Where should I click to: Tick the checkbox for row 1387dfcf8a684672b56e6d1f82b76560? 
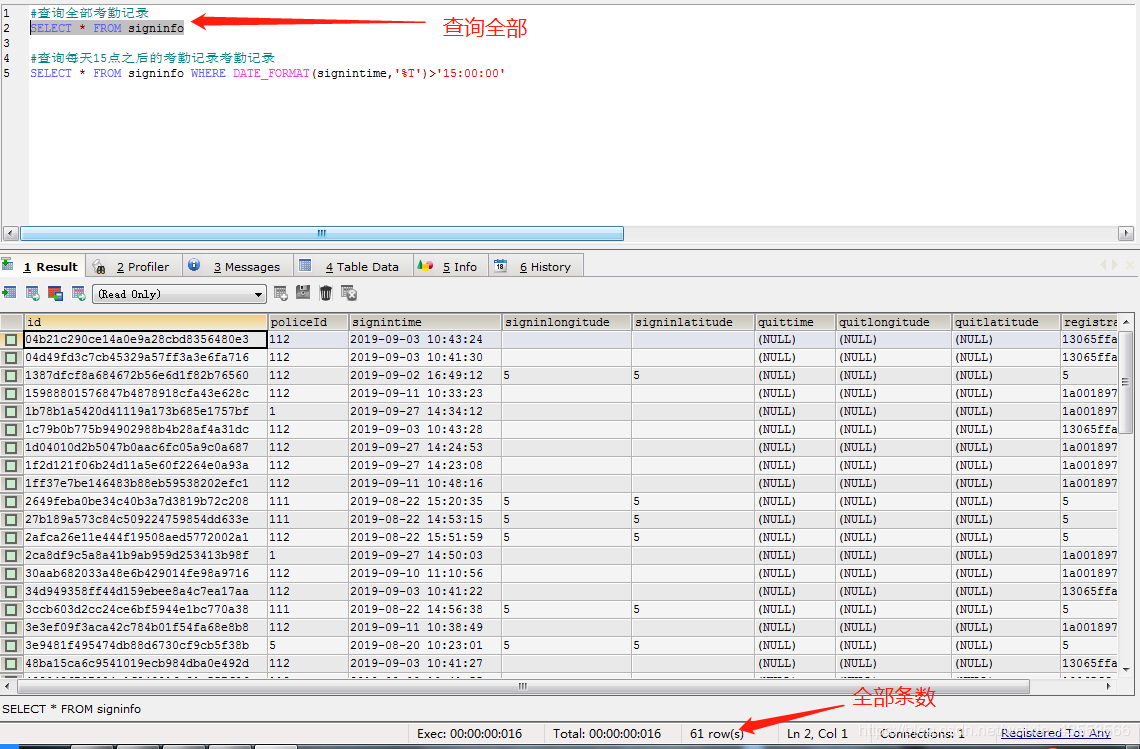[11, 376]
